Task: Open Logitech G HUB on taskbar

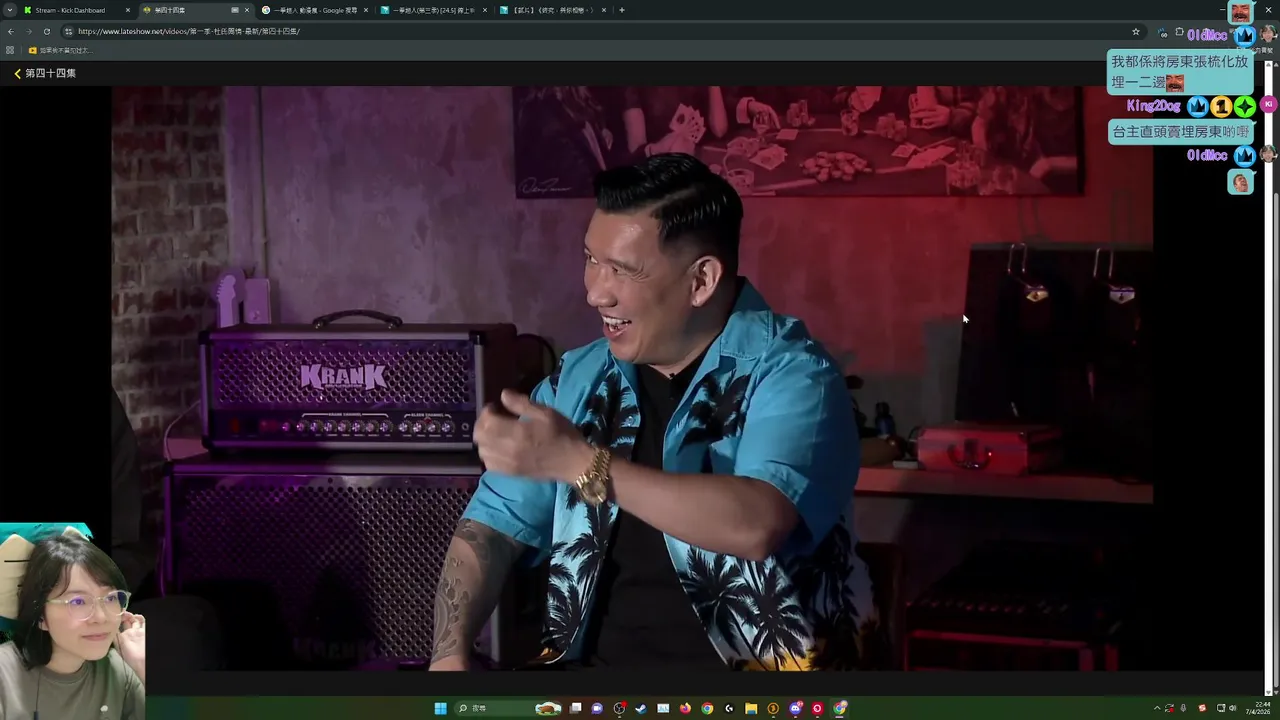Action: pos(729,708)
